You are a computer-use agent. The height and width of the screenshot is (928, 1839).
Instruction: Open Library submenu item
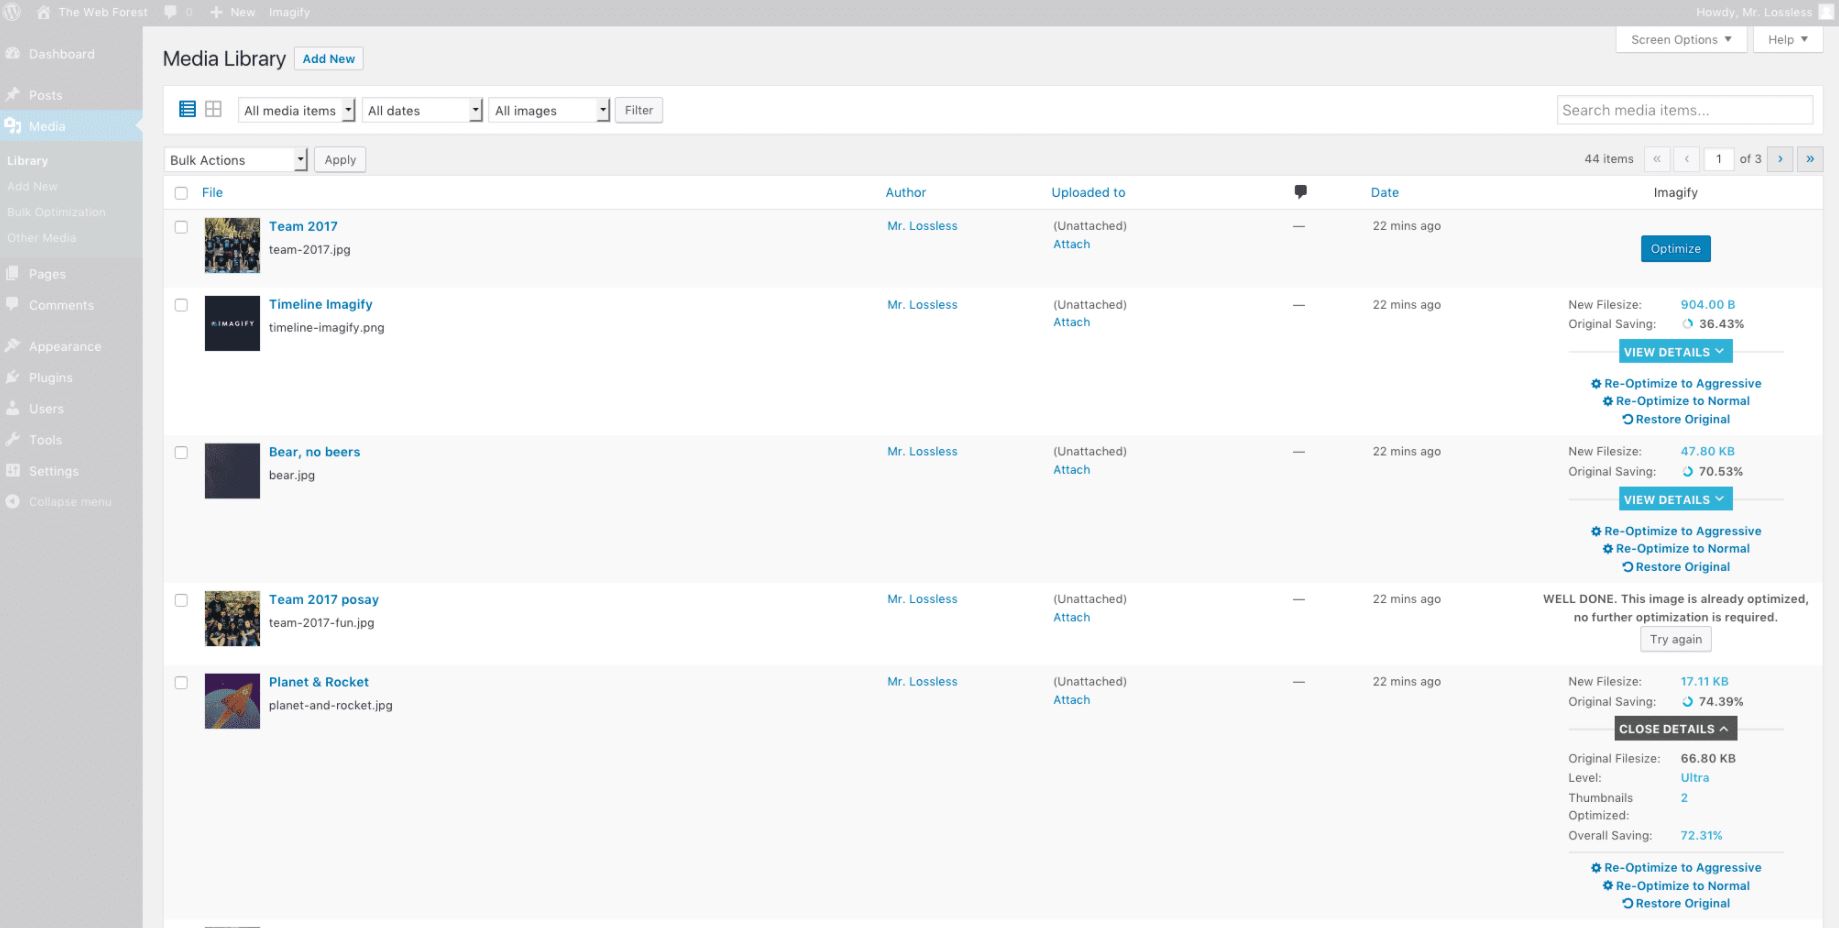tap(27, 161)
